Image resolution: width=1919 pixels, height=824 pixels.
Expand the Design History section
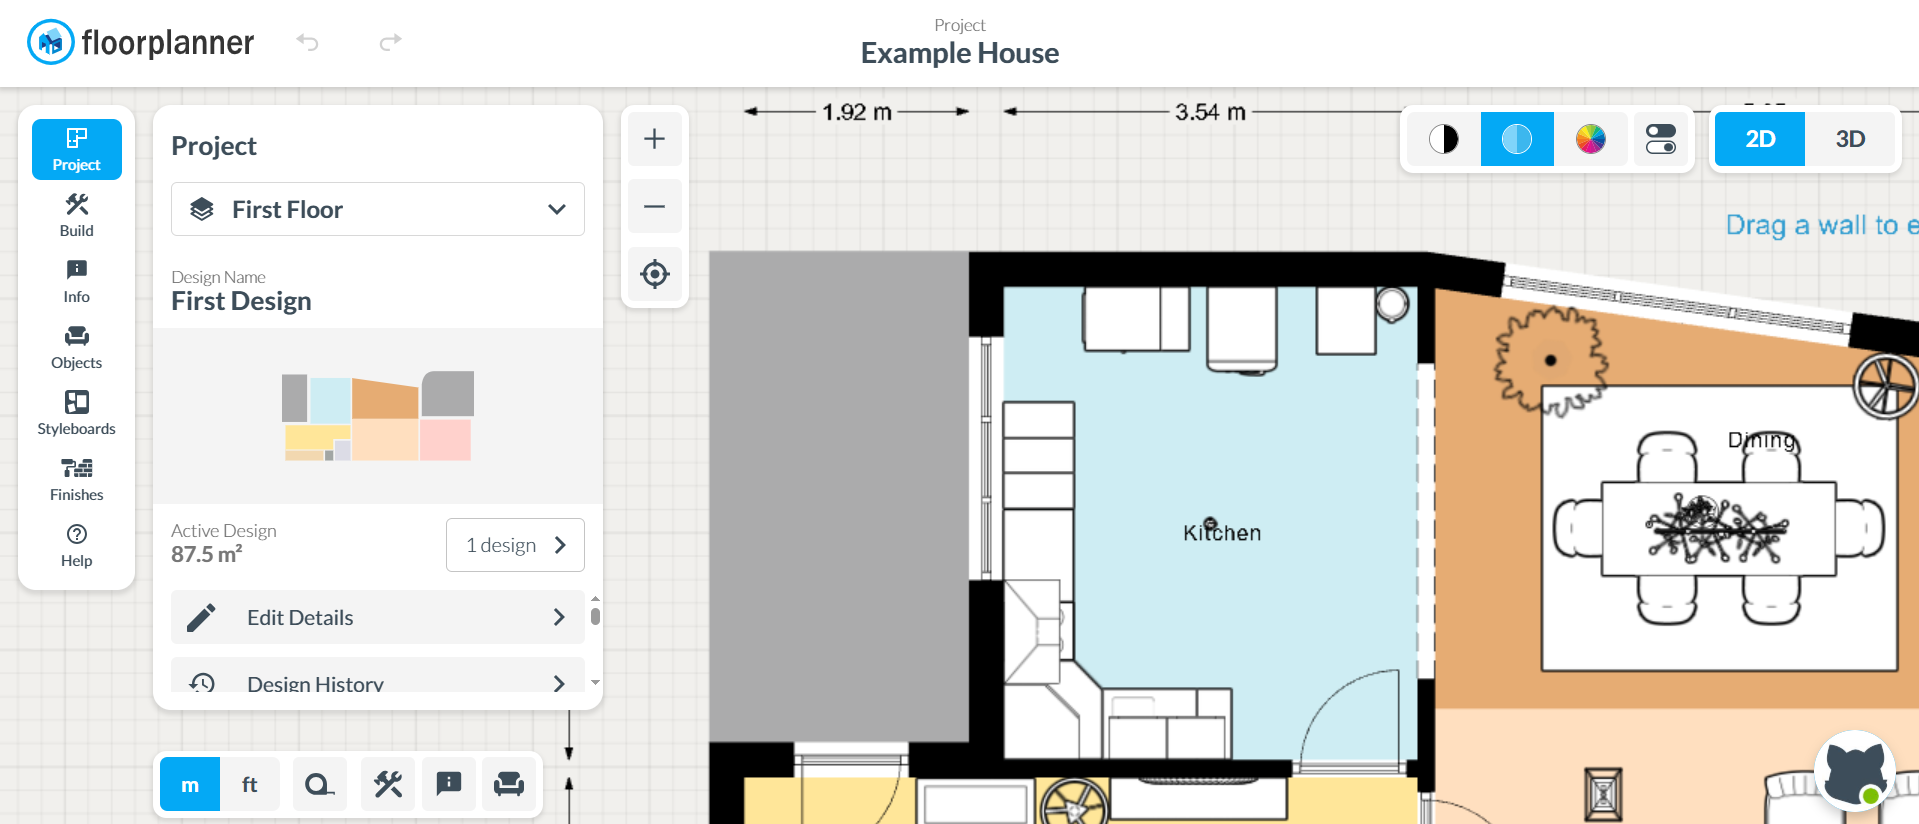(378, 681)
